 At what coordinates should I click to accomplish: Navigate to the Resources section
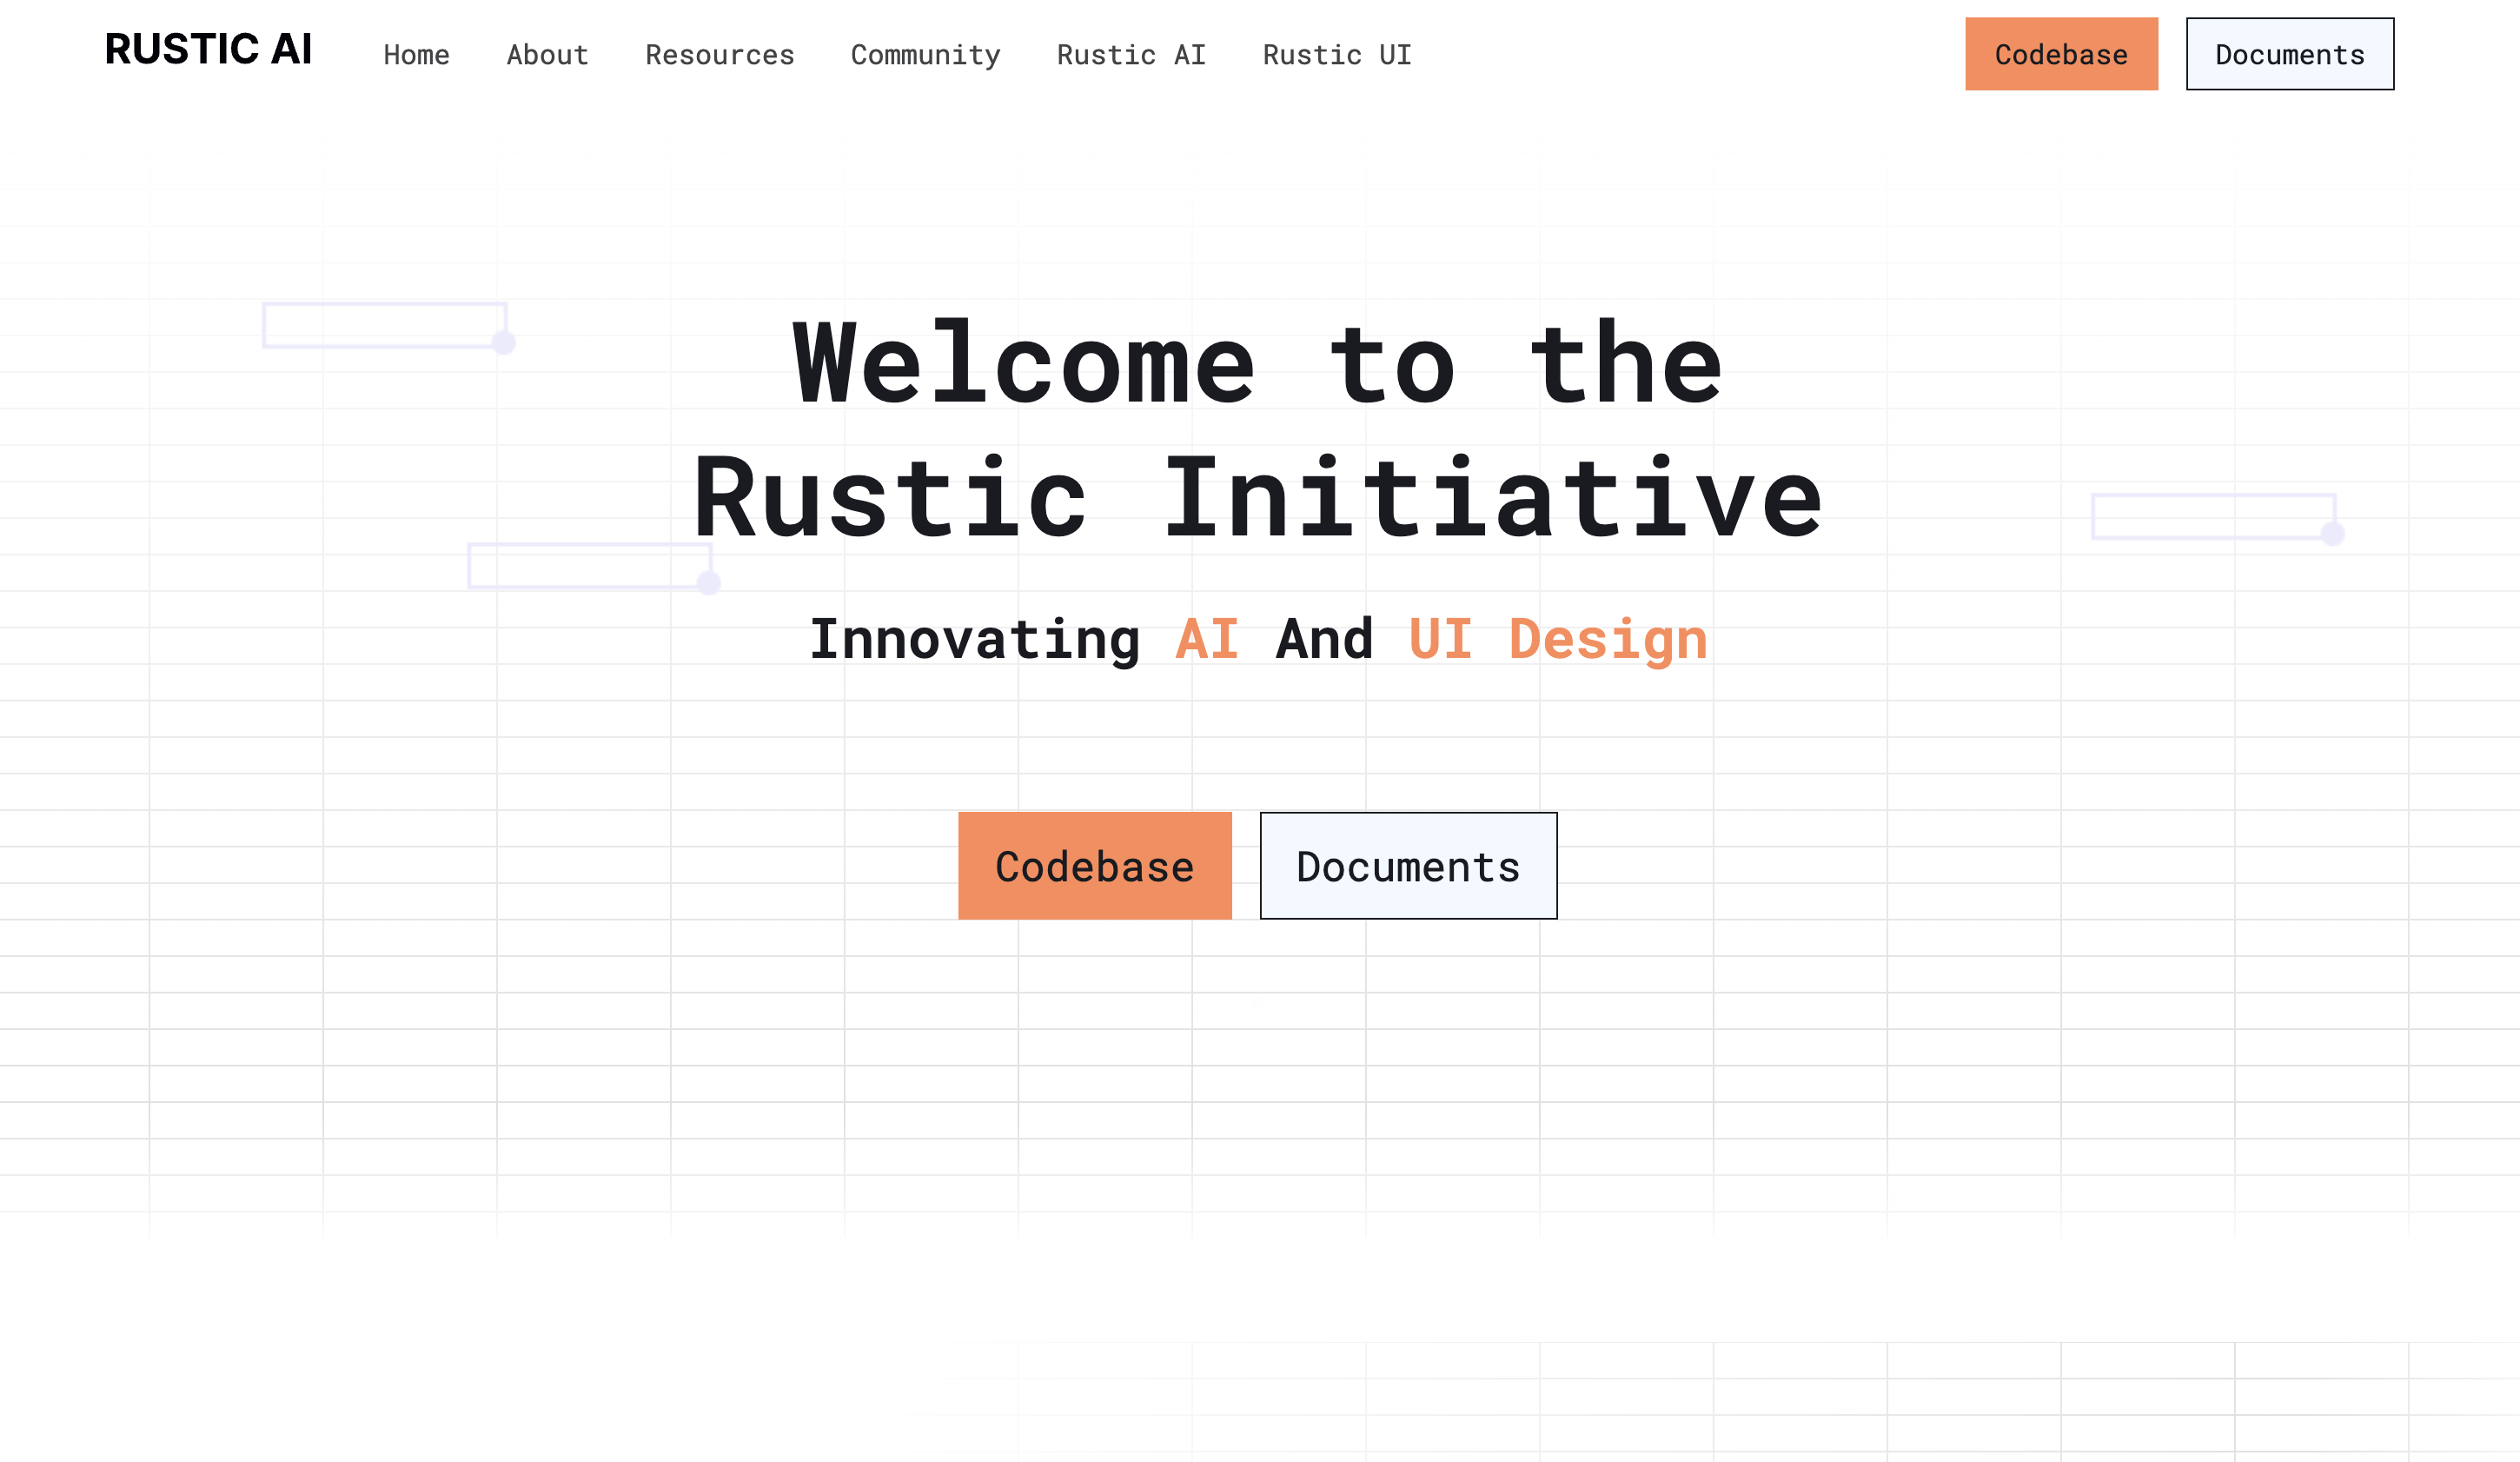[719, 55]
